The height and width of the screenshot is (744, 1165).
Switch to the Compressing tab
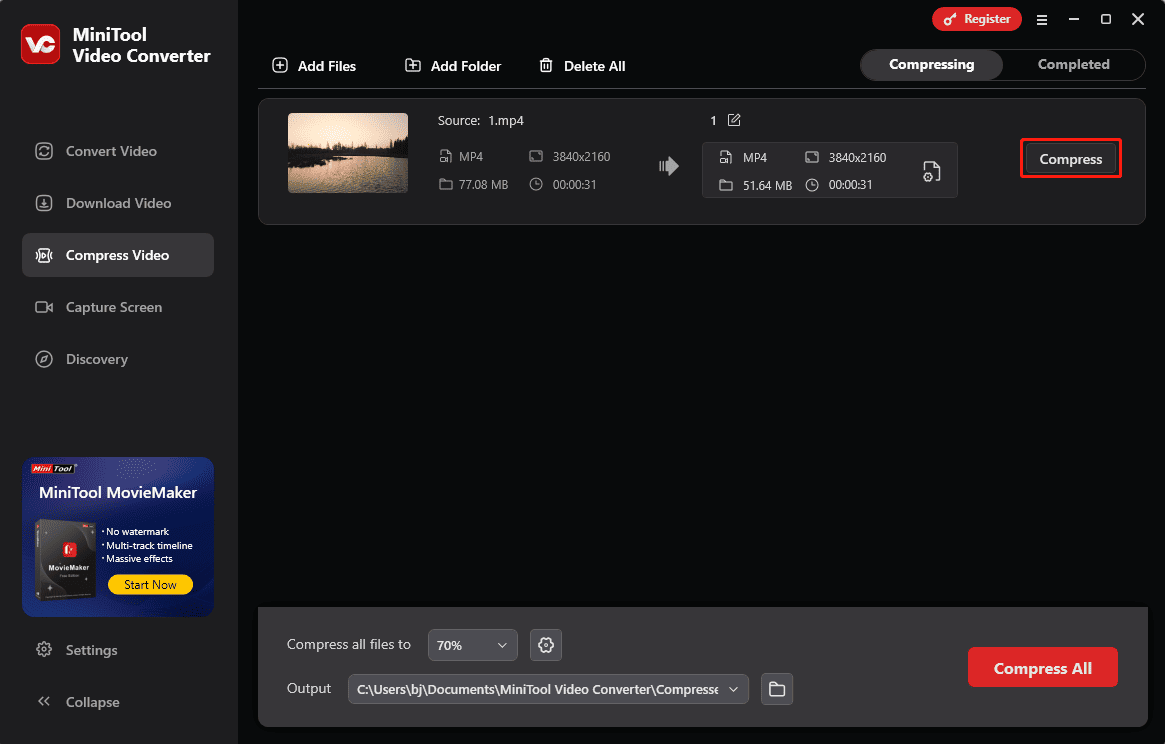[x=931, y=65]
